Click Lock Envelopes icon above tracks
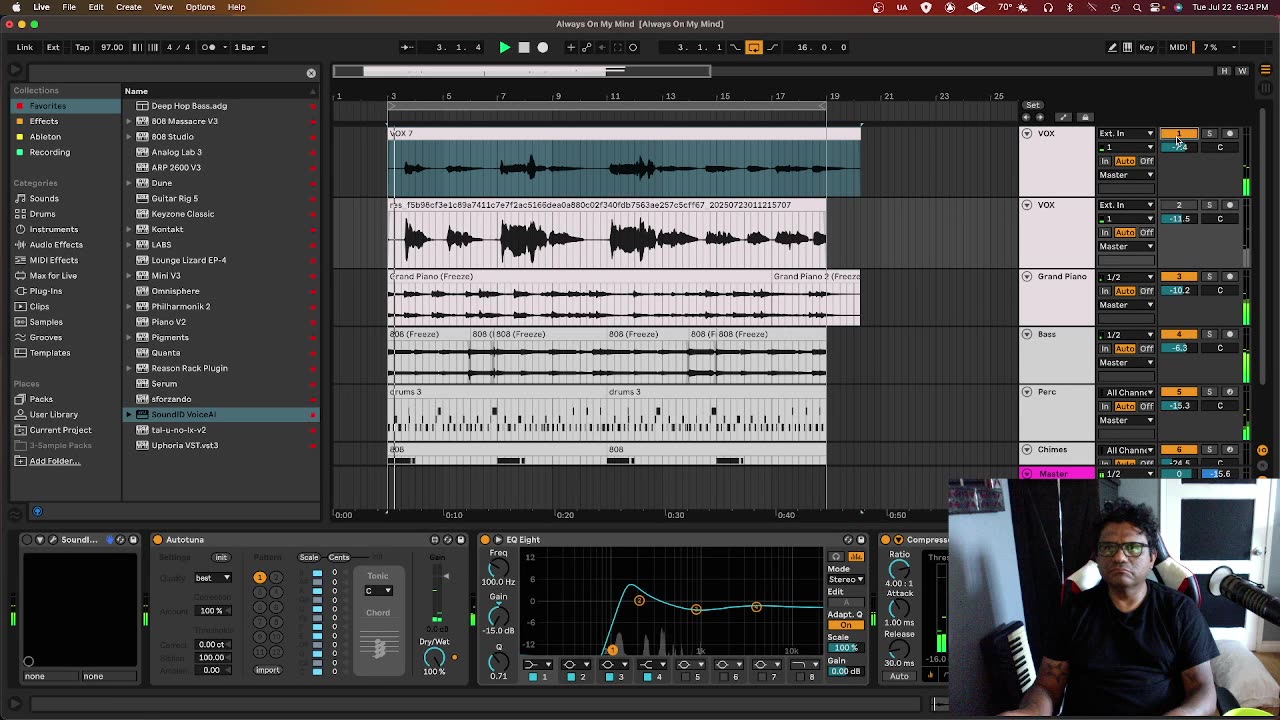The width and height of the screenshot is (1280, 720). (x=1085, y=117)
